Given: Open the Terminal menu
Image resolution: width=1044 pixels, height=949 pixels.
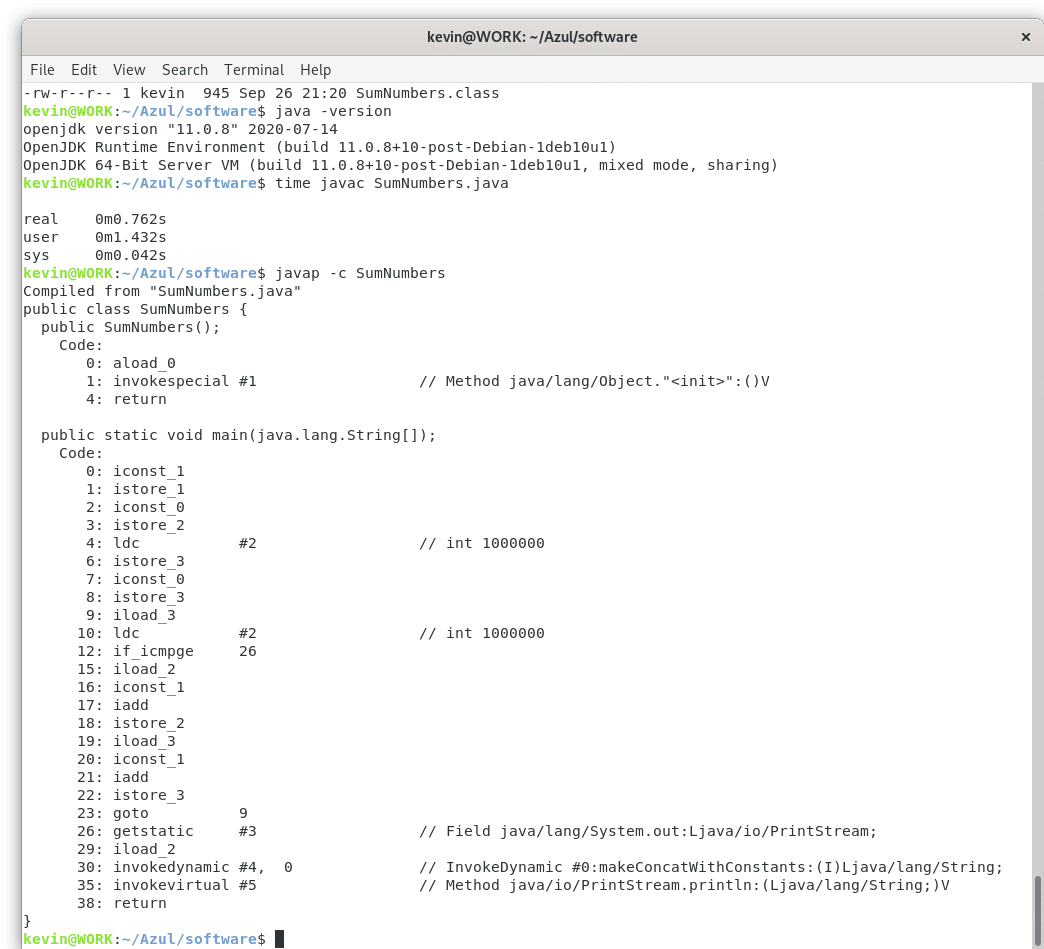Looking at the screenshot, I should coord(254,70).
